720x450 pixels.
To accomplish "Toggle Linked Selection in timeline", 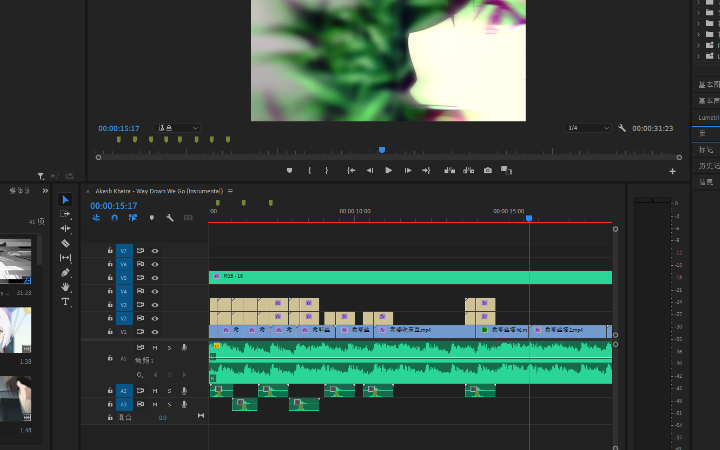I will (x=133, y=218).
